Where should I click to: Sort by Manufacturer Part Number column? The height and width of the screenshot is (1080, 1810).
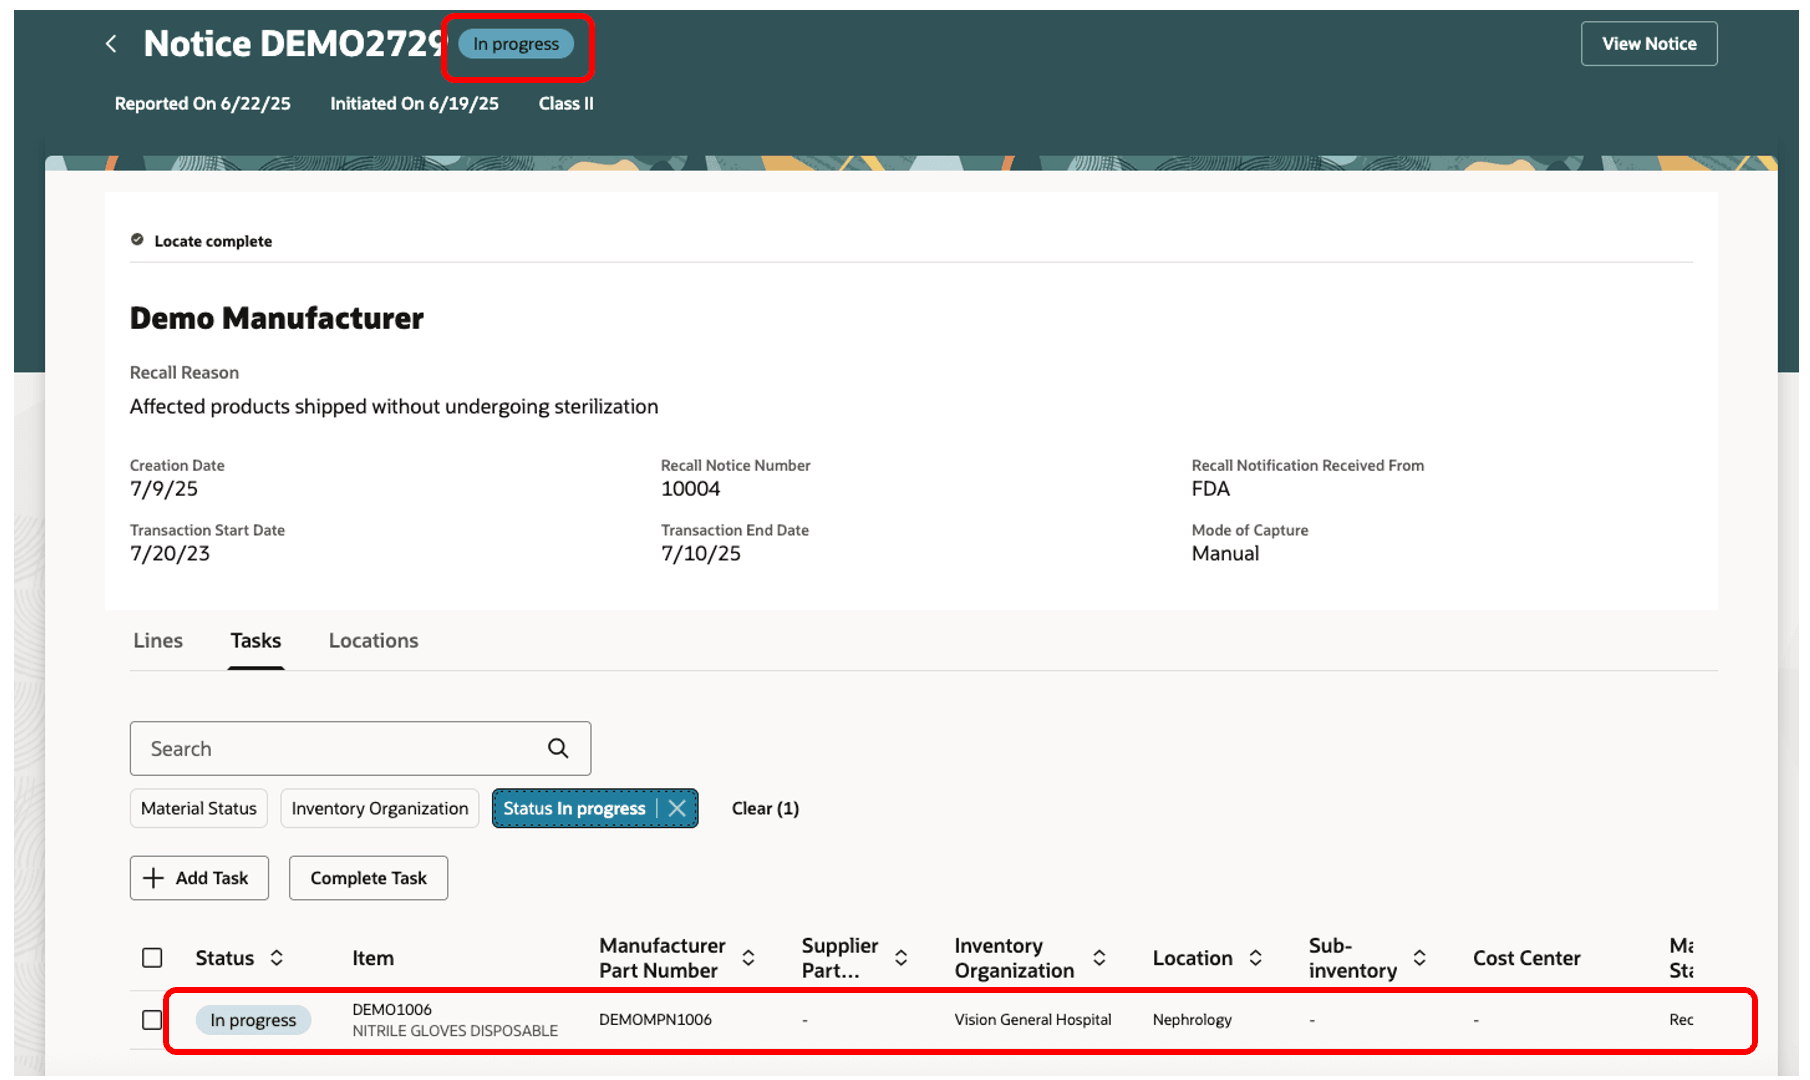coord(748,958)
